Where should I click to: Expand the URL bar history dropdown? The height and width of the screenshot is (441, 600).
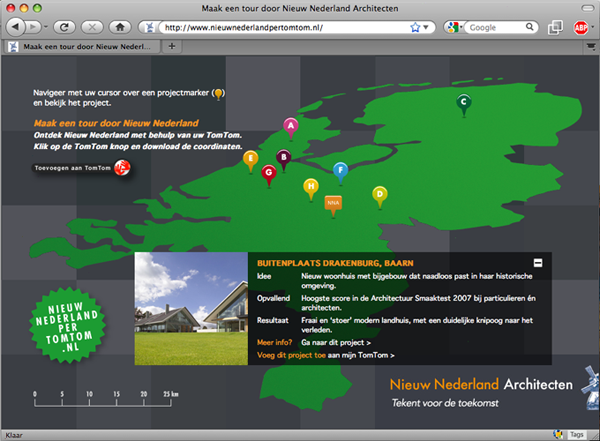point(430,27)
